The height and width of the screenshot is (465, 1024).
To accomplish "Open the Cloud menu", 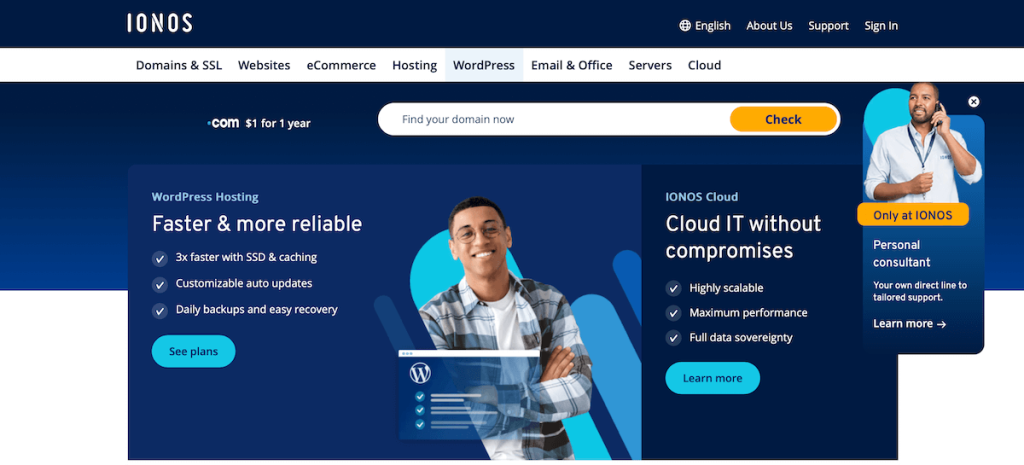I will pos(705,65).
